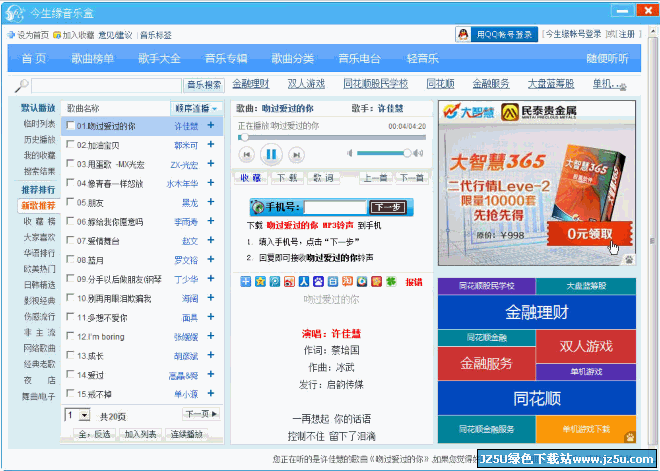Select 华语排行 in the sidebar
Viewport: 660px width, 471px height.
[x=39, y=253]
